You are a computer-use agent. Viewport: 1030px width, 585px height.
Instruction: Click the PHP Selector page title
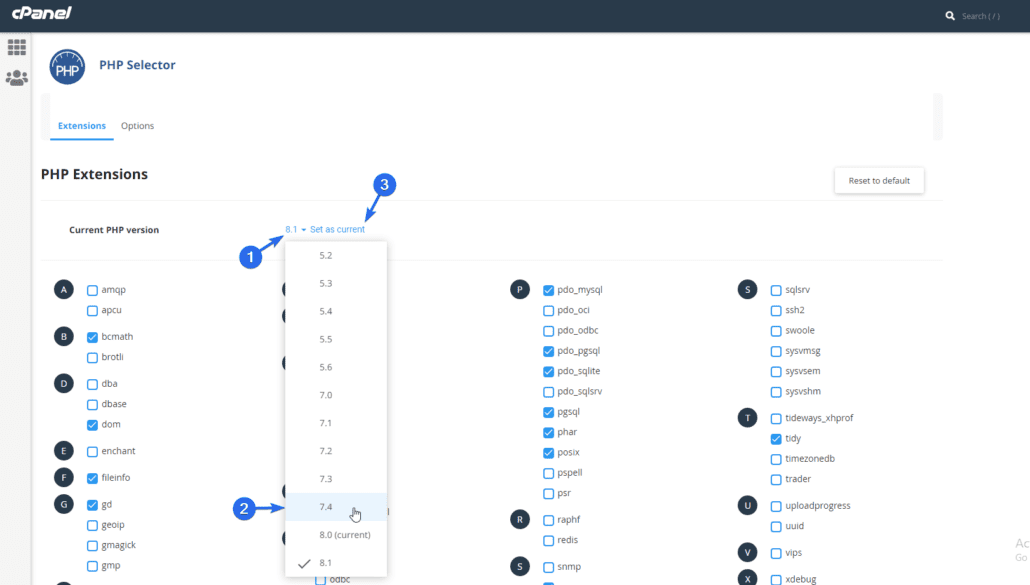click(137, 65)
